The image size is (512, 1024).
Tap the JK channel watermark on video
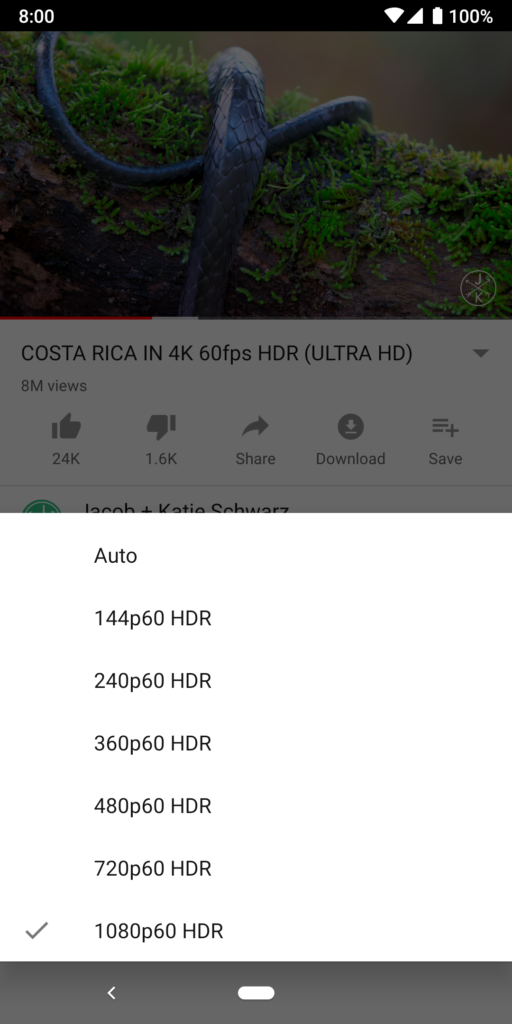[478, 288]
